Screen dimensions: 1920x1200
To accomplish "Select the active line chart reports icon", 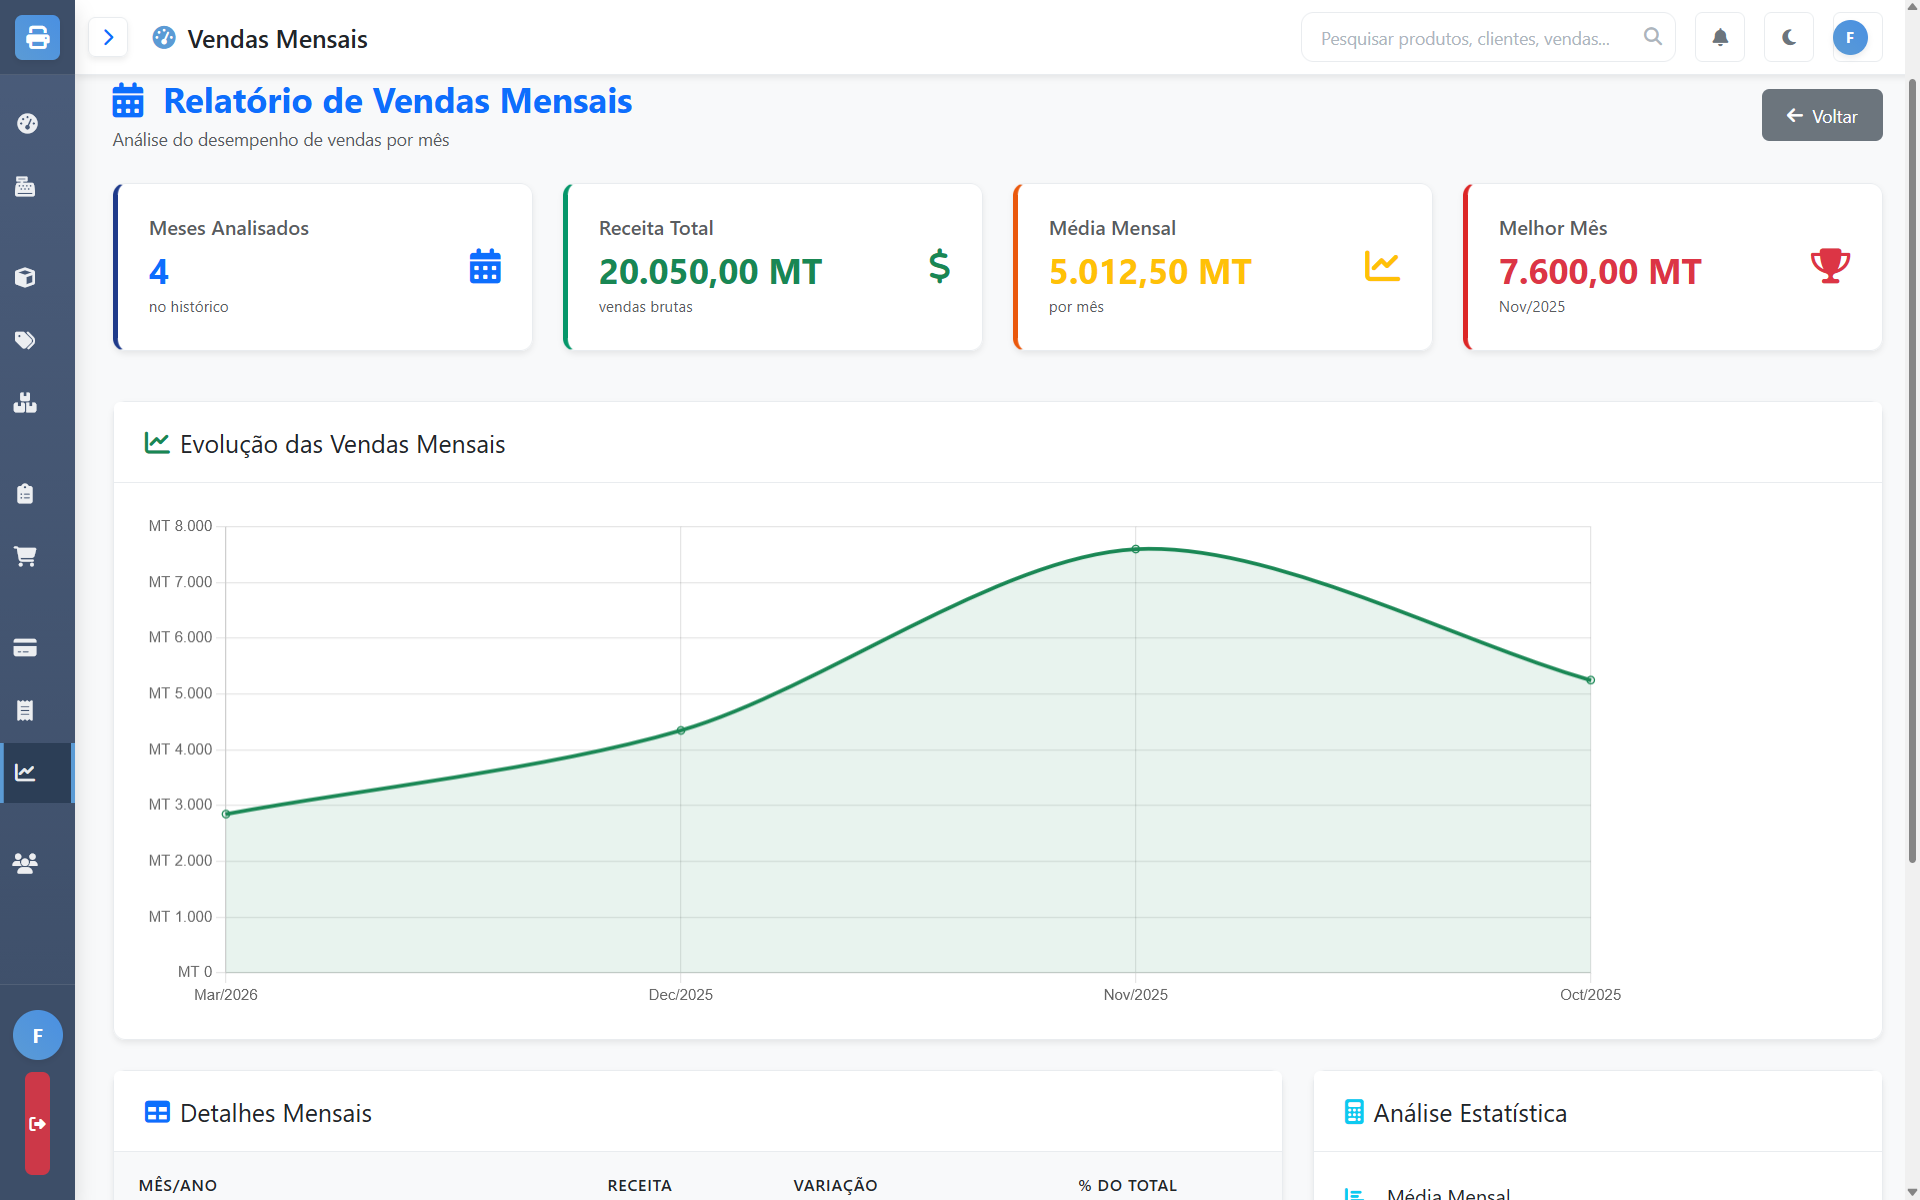I will (x=26, y=773).
